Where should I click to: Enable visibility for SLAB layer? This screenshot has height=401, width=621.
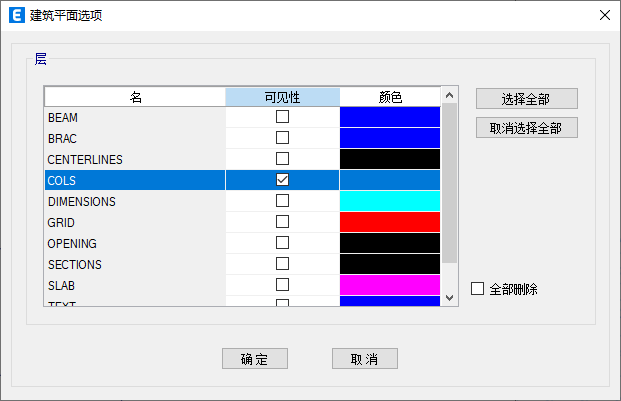(x=282, y=285)
